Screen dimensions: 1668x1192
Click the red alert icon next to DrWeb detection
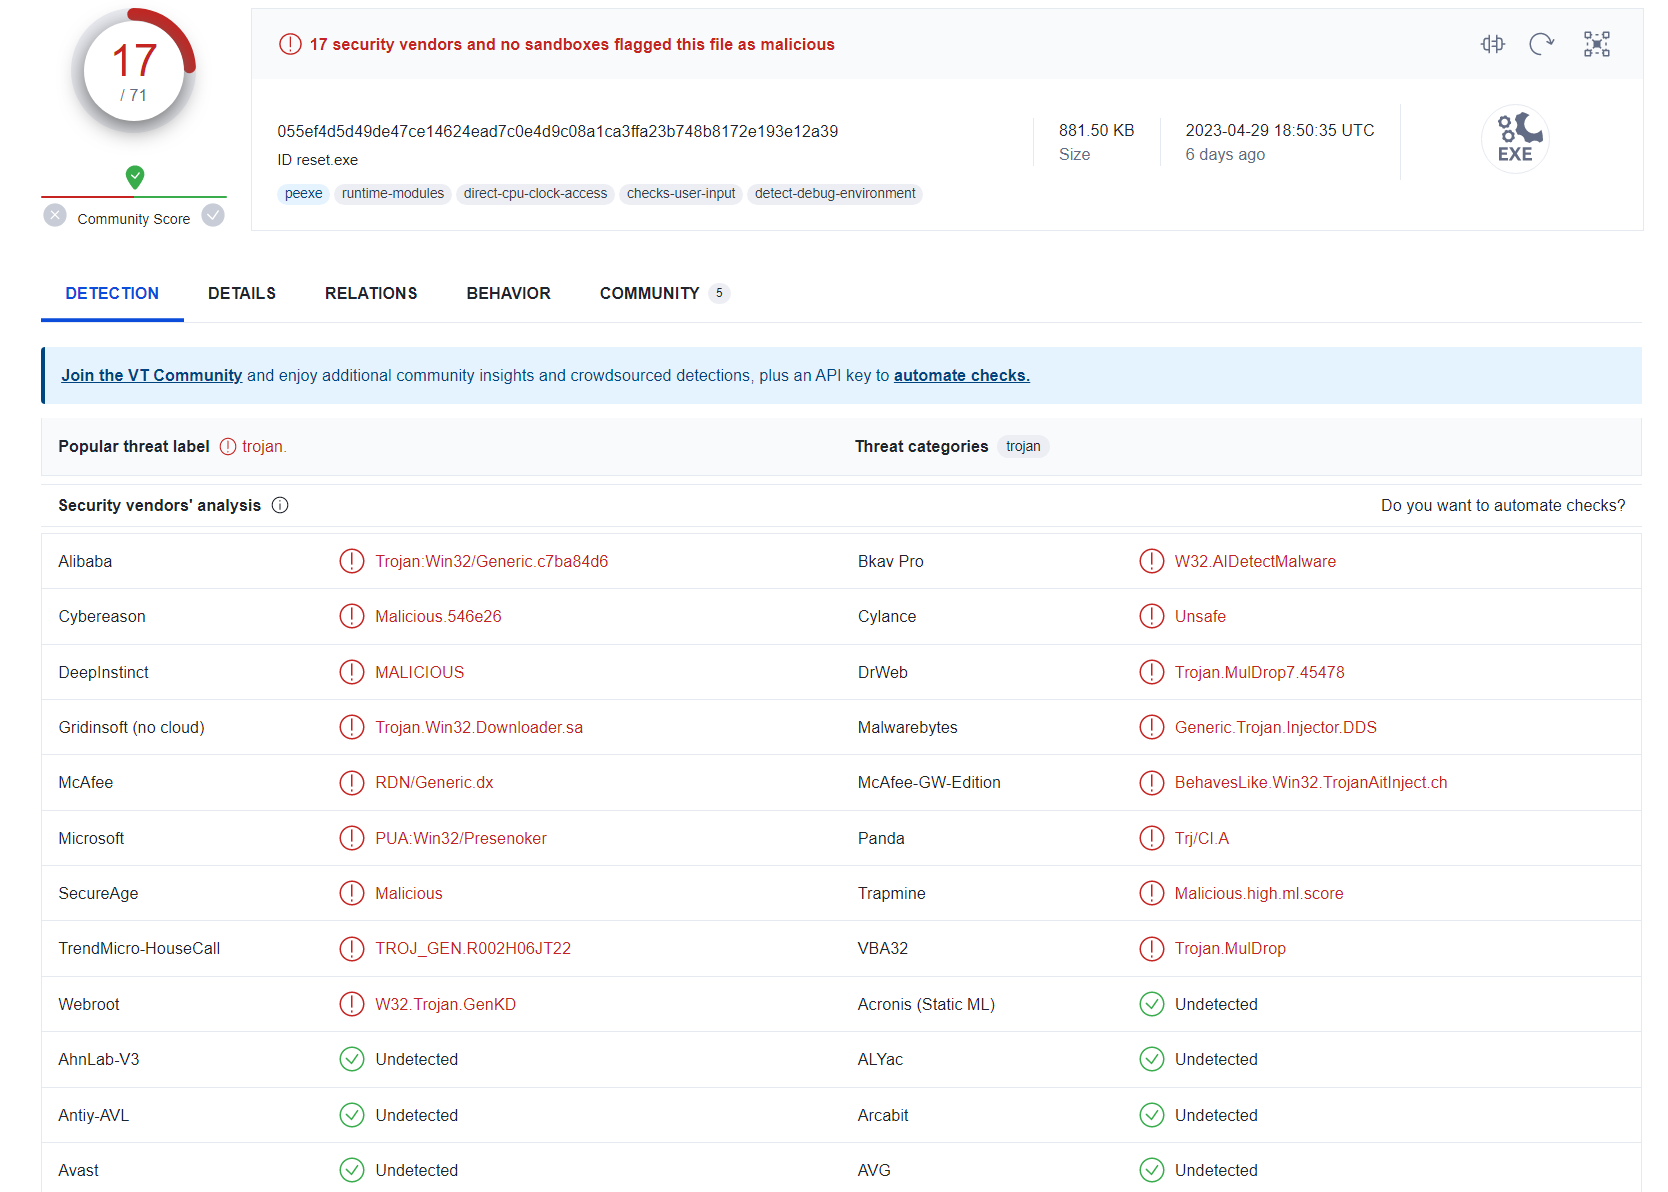click(x=1151, y=672)
